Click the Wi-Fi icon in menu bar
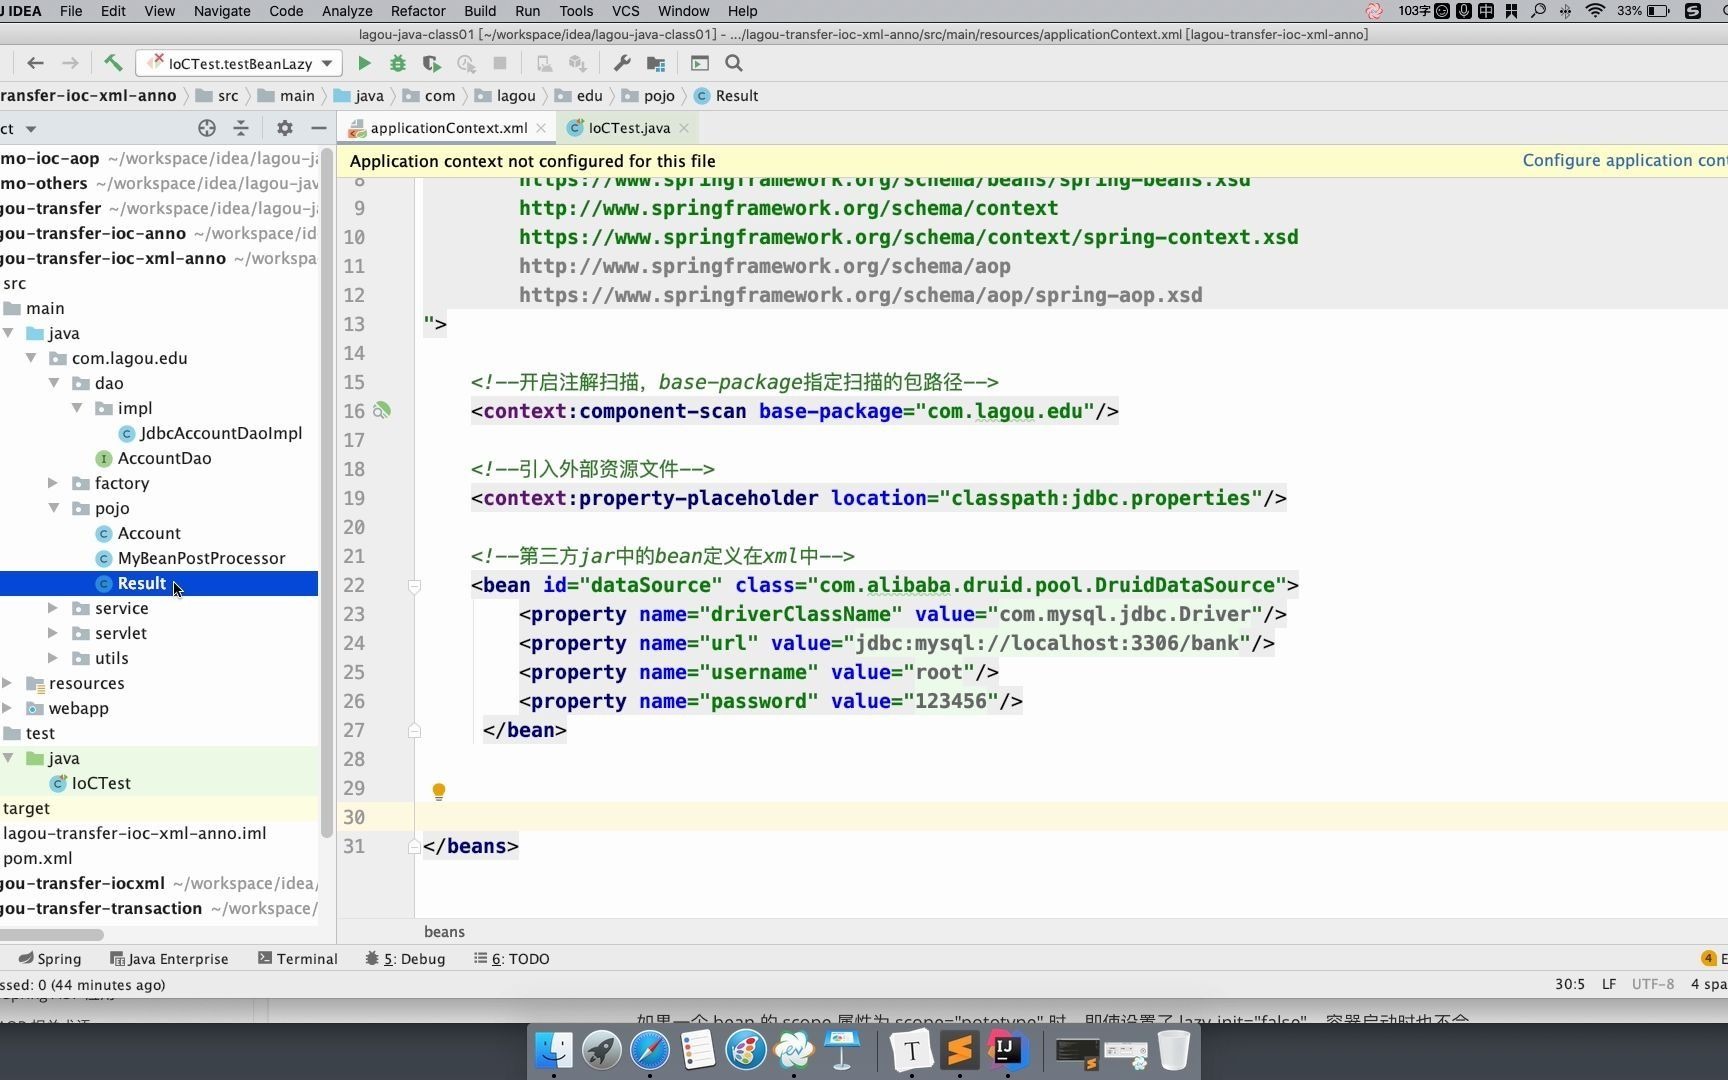 click(x=1596, y=11)
